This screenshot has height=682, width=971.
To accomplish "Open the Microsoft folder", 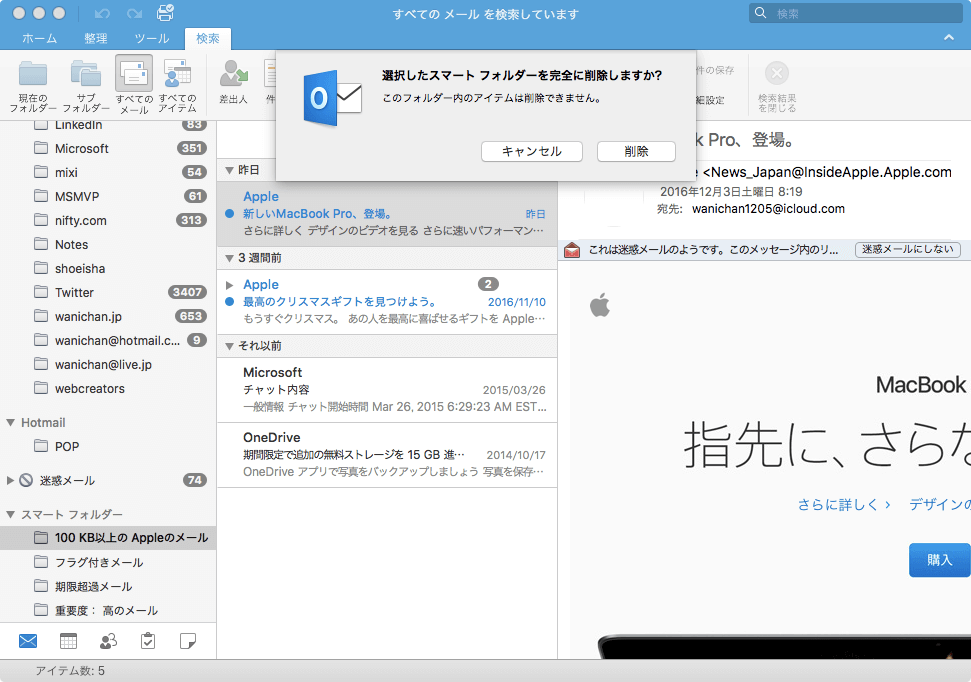I will (108, 149).
